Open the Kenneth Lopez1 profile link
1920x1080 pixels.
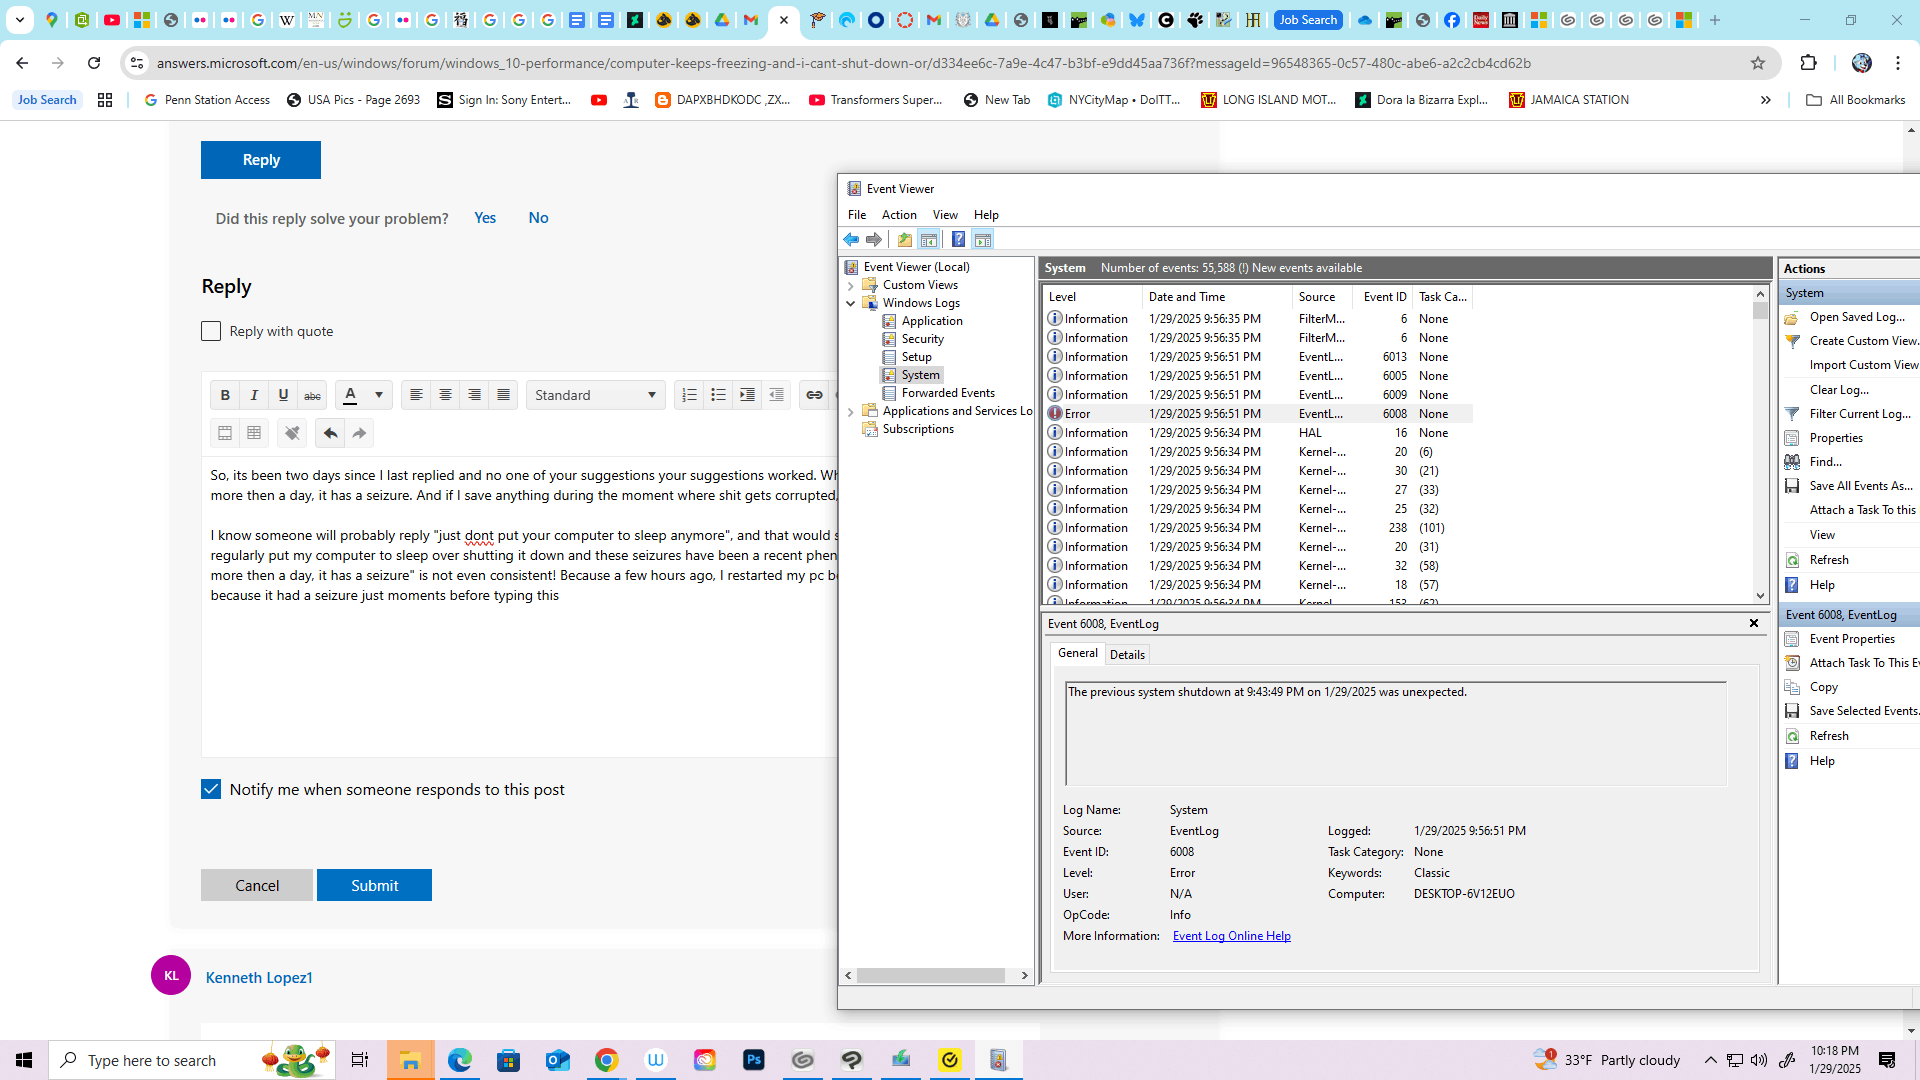259,977
